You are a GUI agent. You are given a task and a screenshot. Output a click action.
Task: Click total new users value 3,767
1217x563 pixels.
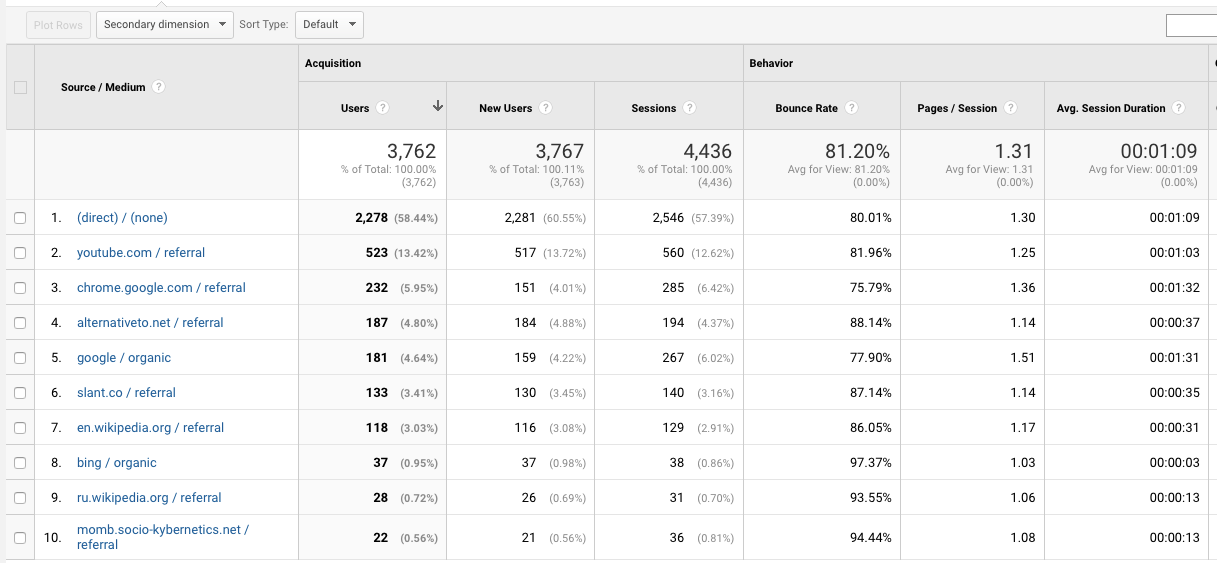[560, 151]
